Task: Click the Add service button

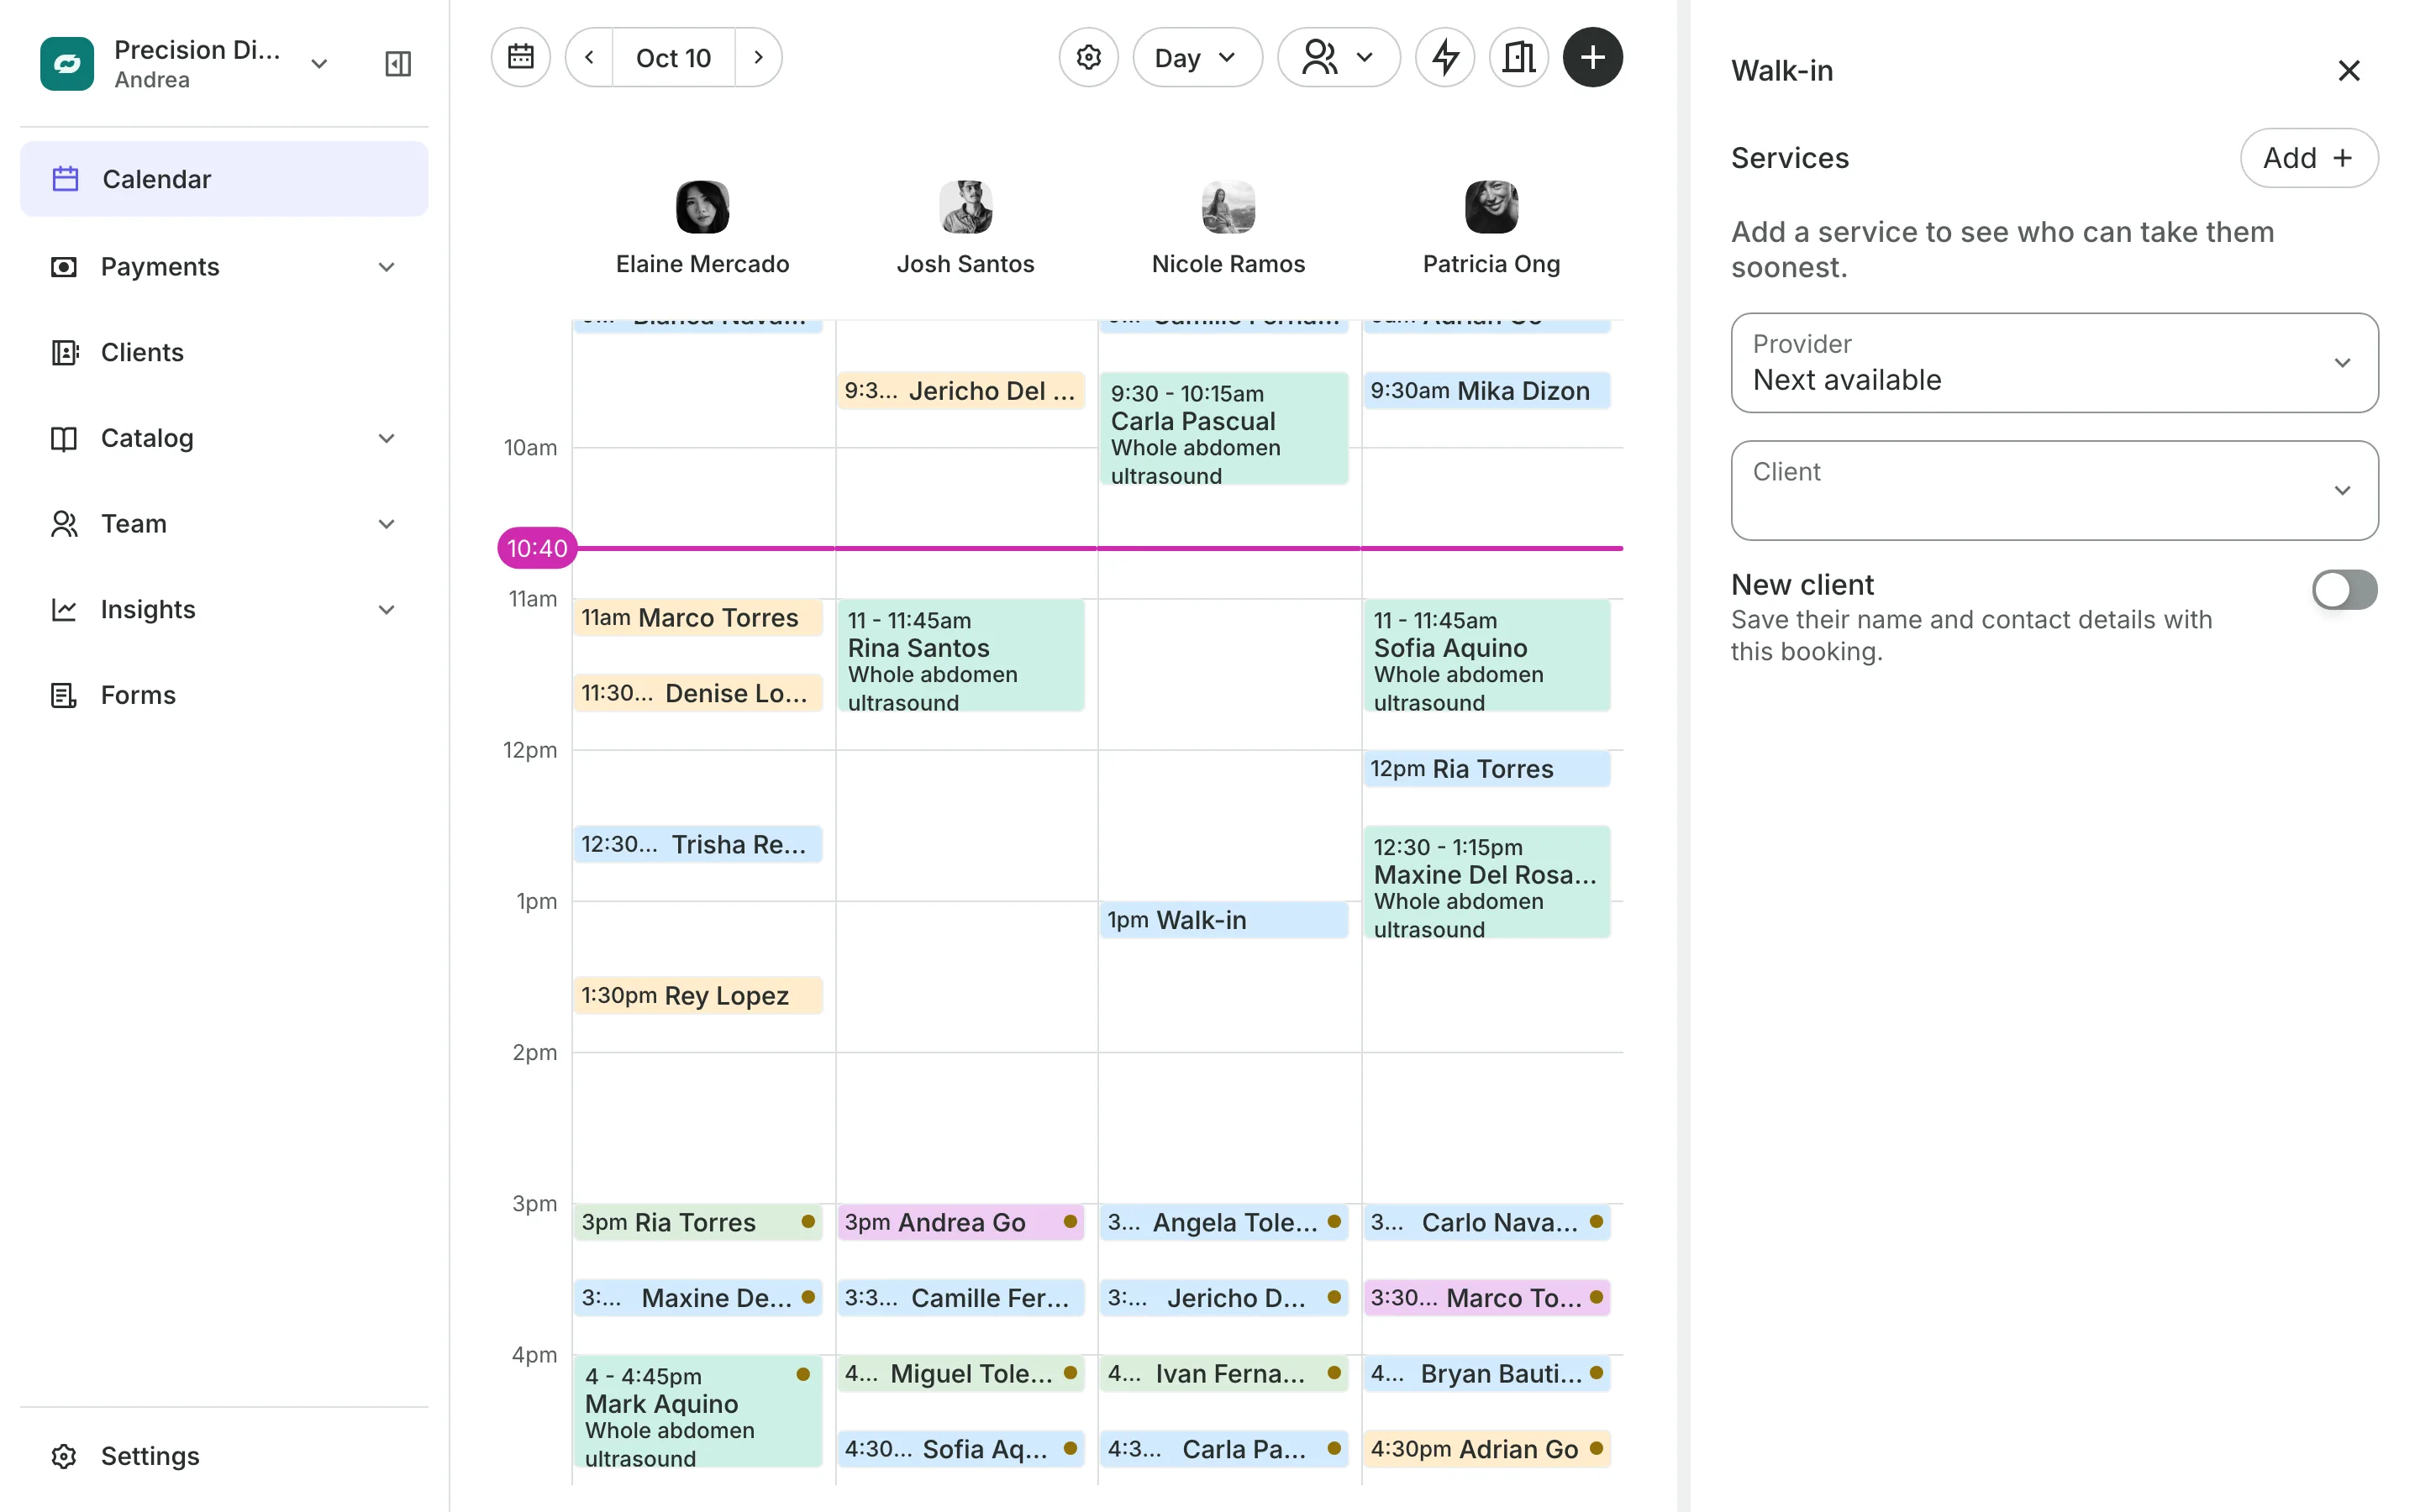Action: point(2308,158)
